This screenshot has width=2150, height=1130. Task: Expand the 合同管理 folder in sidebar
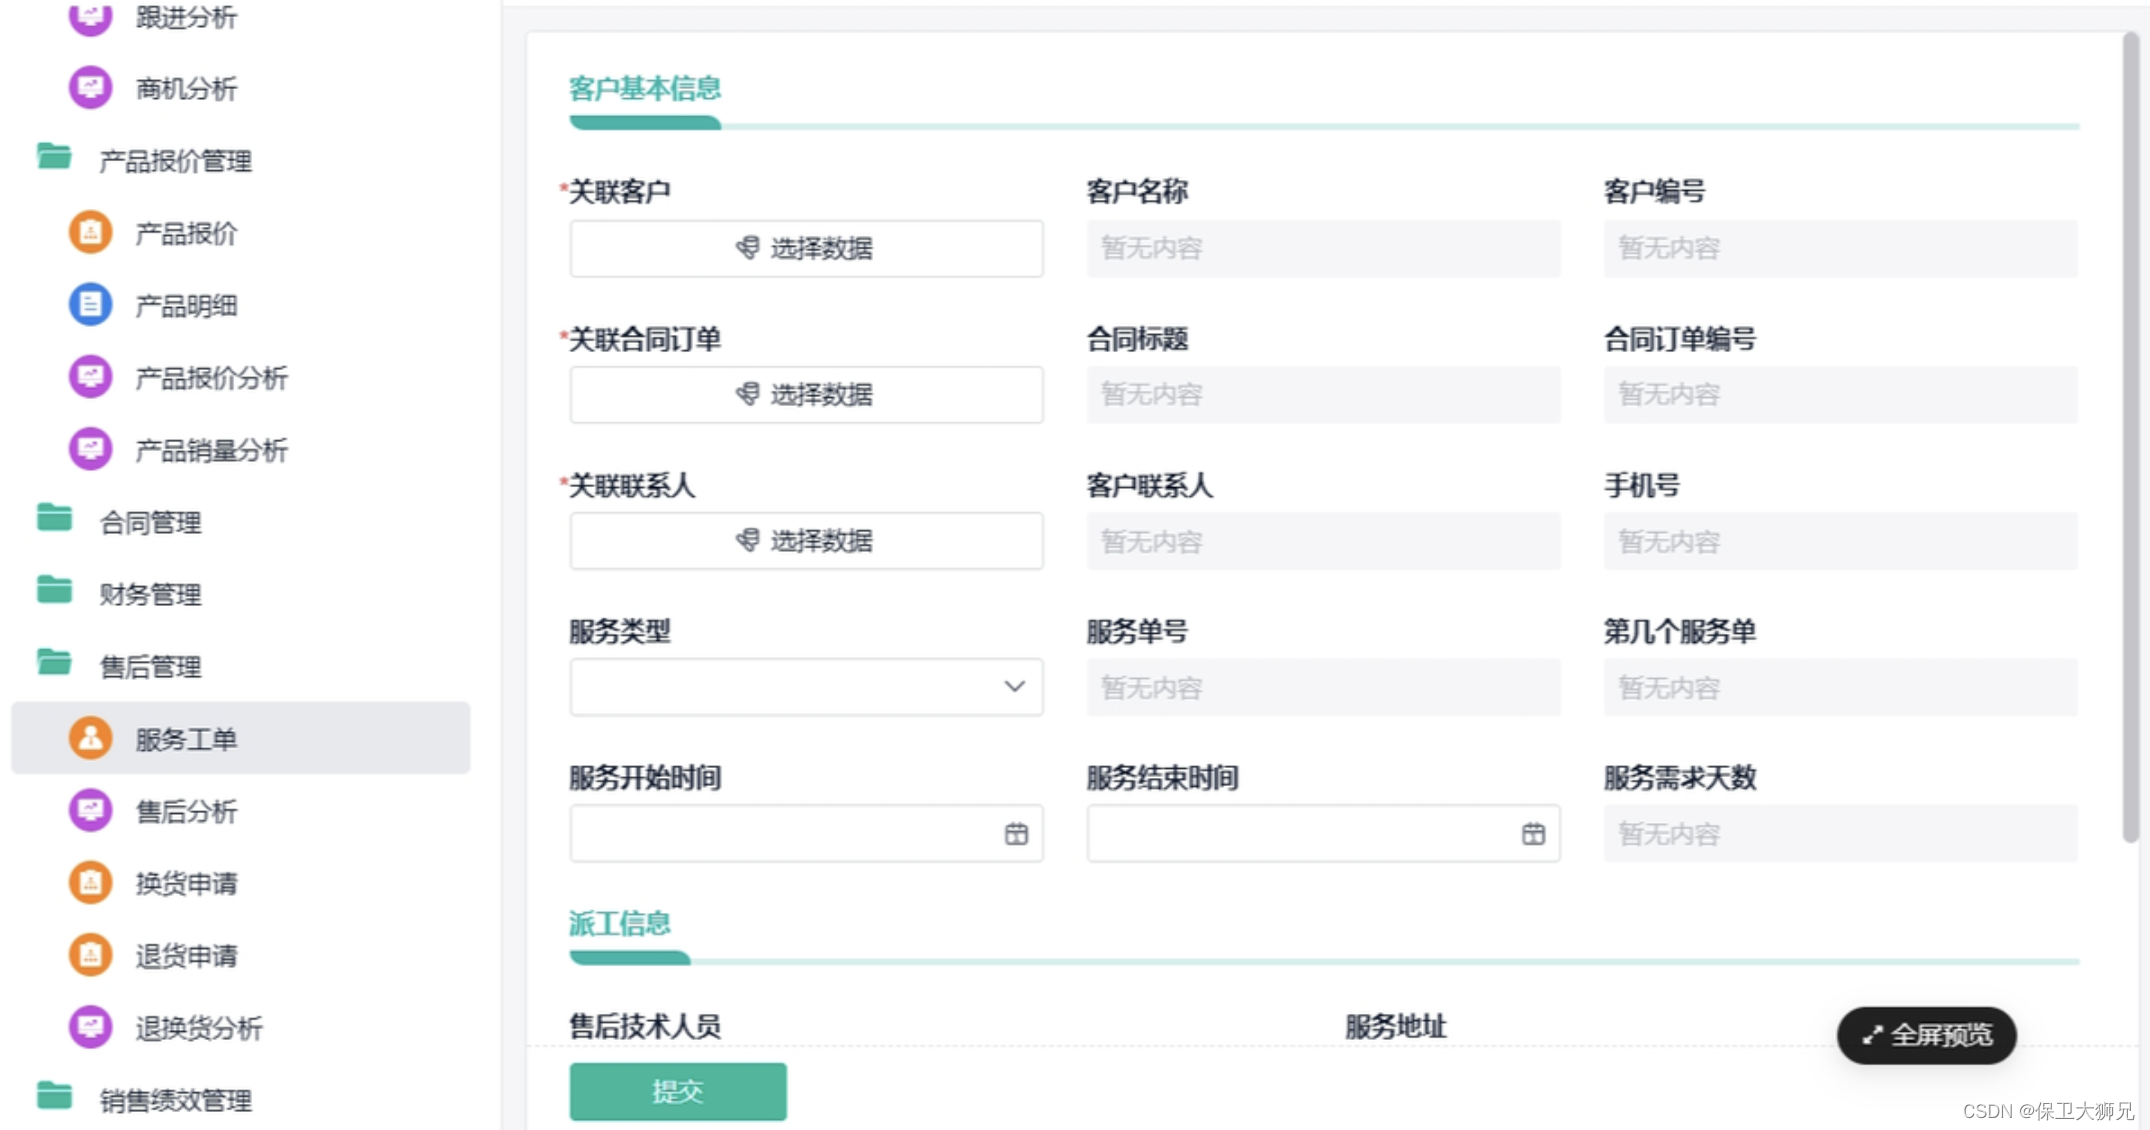150,522
